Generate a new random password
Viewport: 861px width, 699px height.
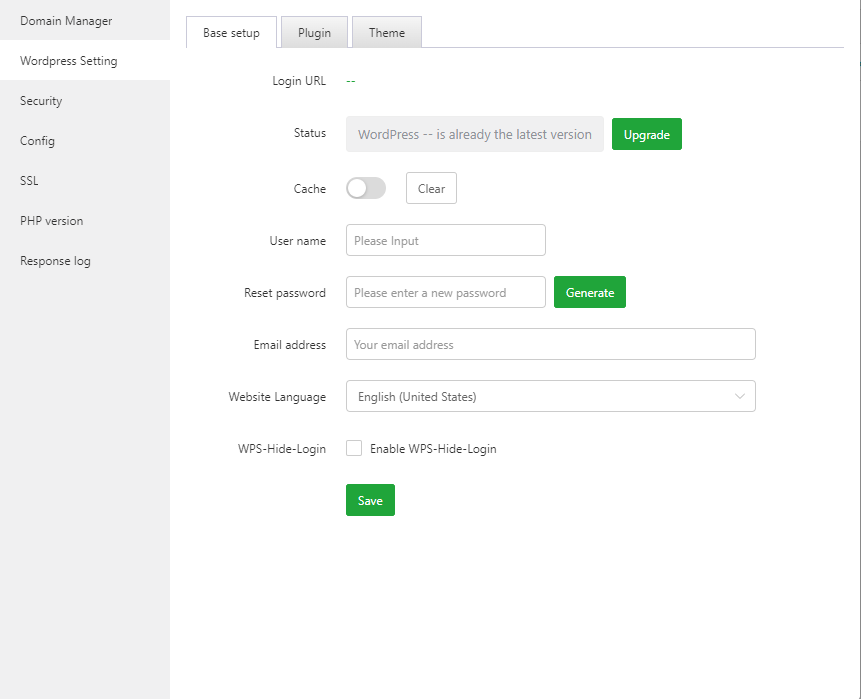[589, 293]
